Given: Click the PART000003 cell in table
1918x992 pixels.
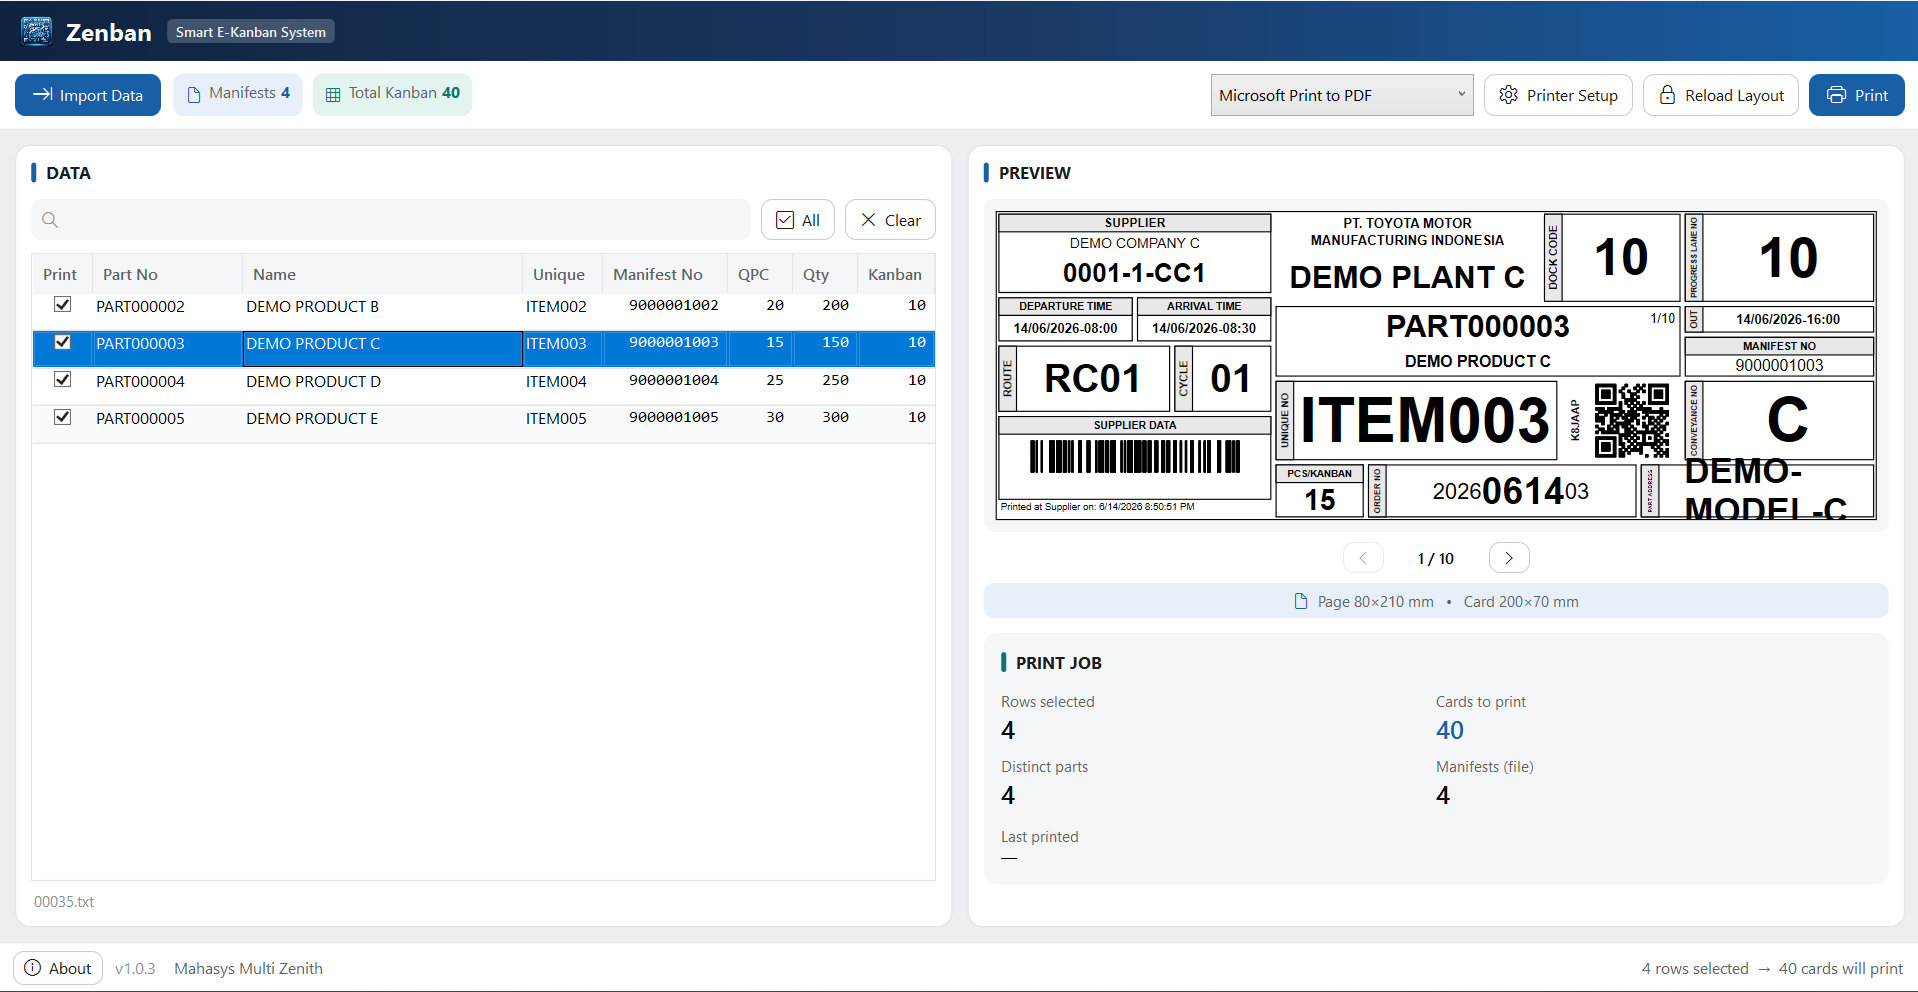Looking at the screenshot, I should coord(167,343).
